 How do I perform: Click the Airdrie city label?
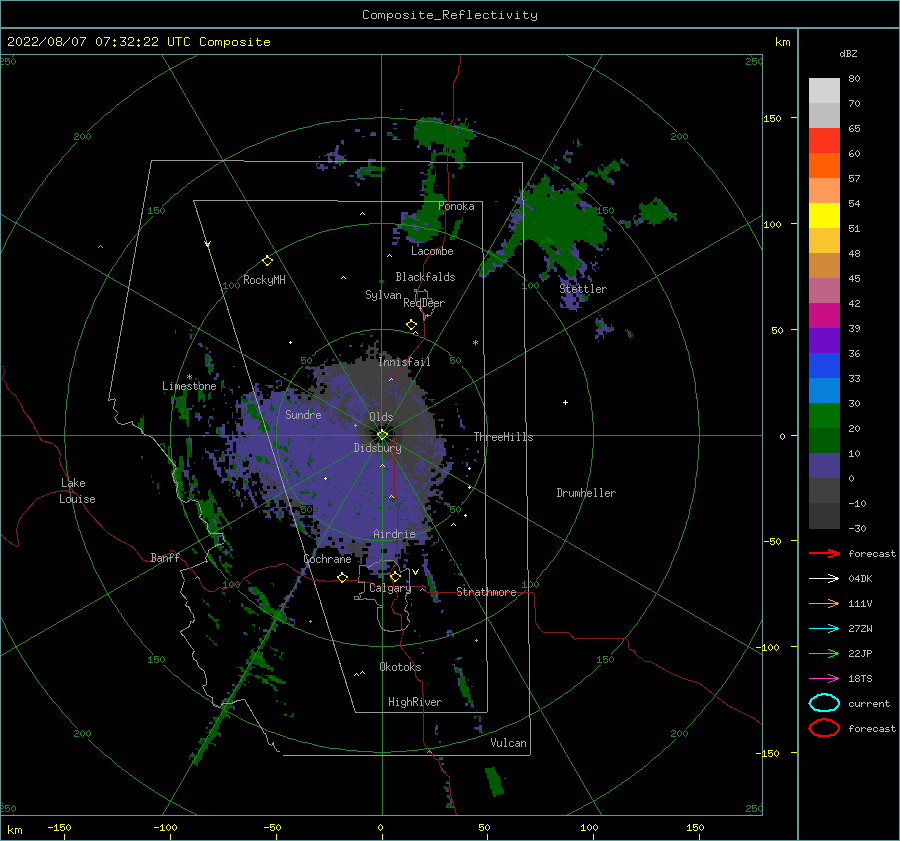(394, 534)
